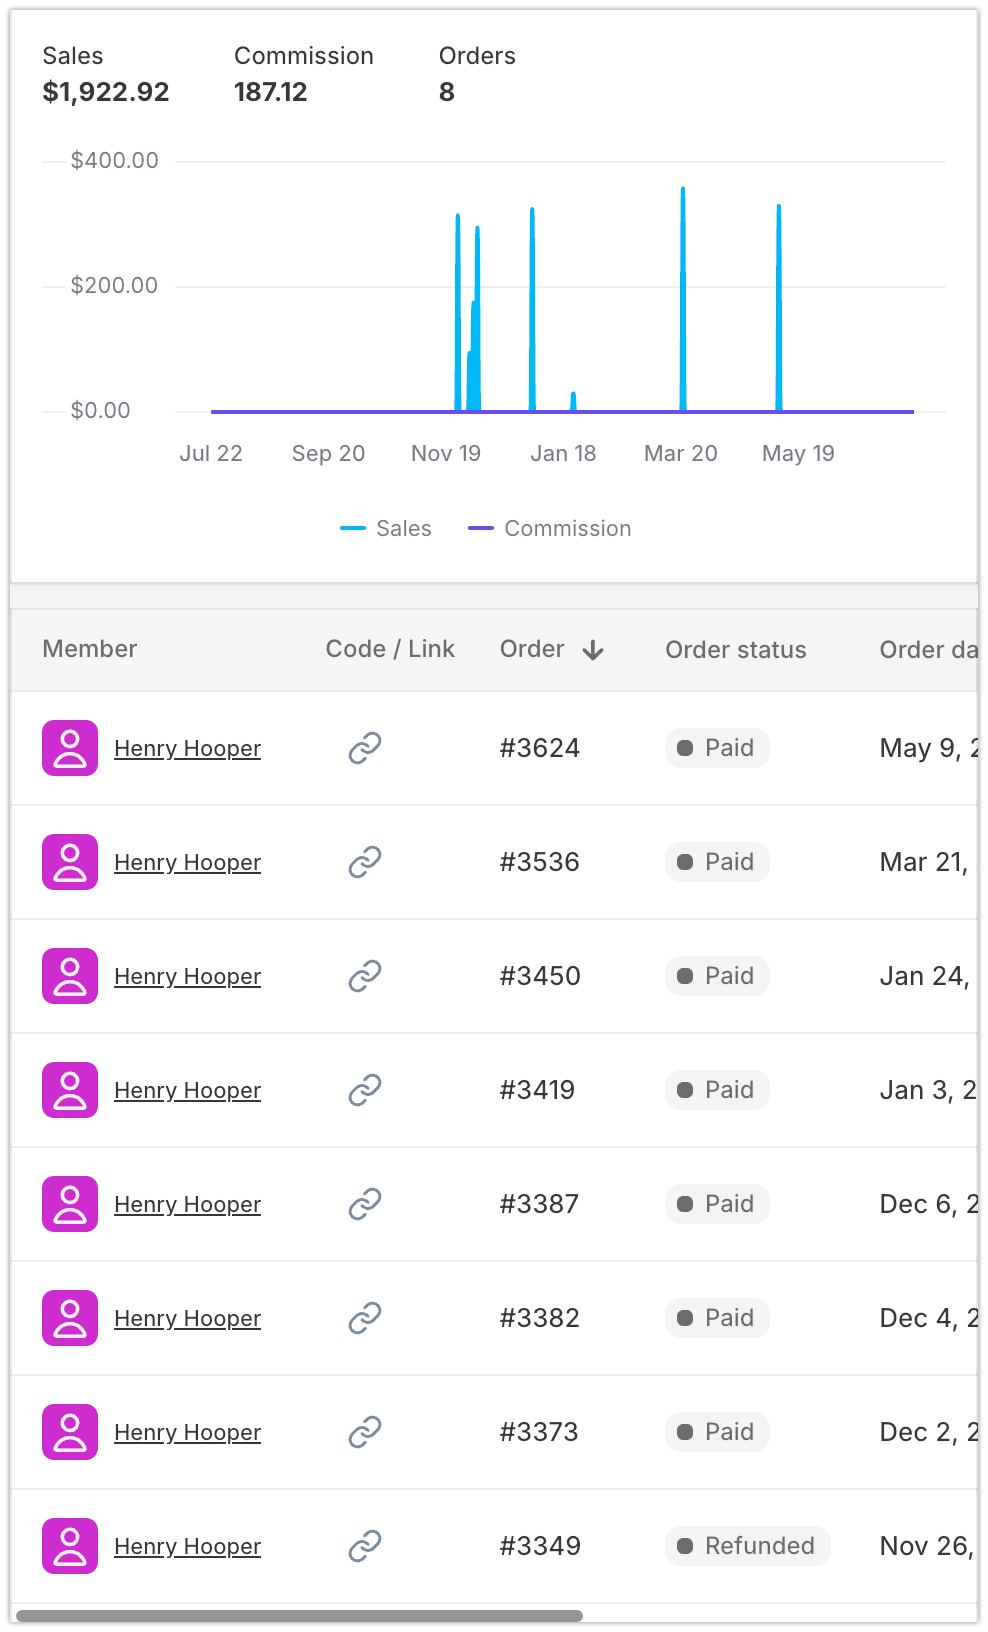Click the Paid badge for order #3536
Viewport: 988px width, 1632px height.
click(717, 862)
